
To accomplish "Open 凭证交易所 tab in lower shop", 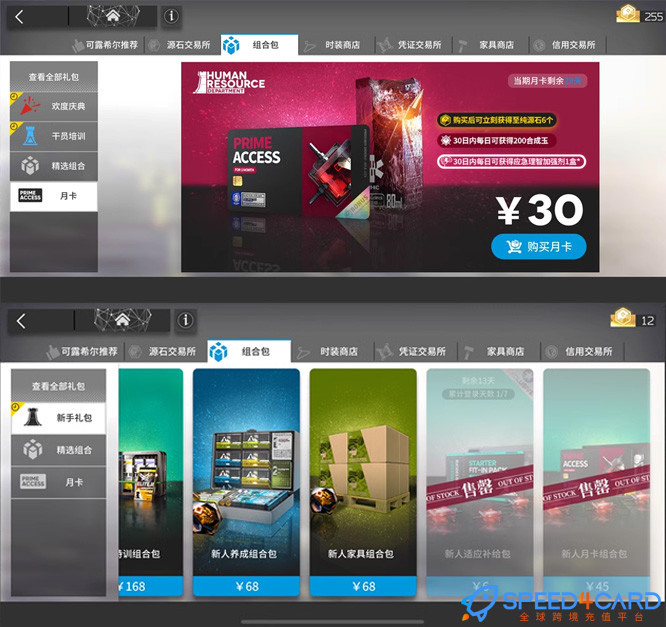I will pyautogui.click(x=415, y=352).
